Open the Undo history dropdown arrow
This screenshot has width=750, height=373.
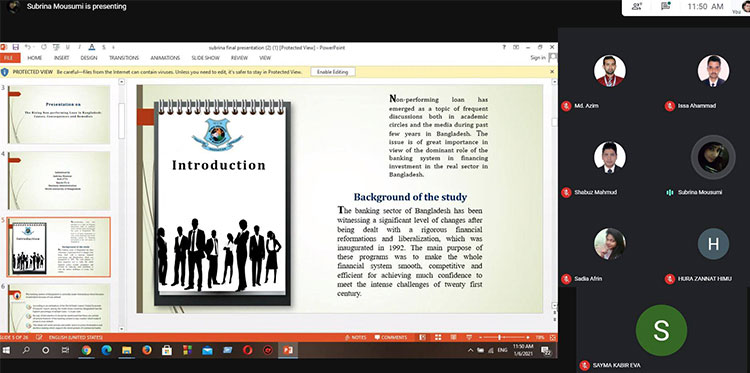point(34,47)
